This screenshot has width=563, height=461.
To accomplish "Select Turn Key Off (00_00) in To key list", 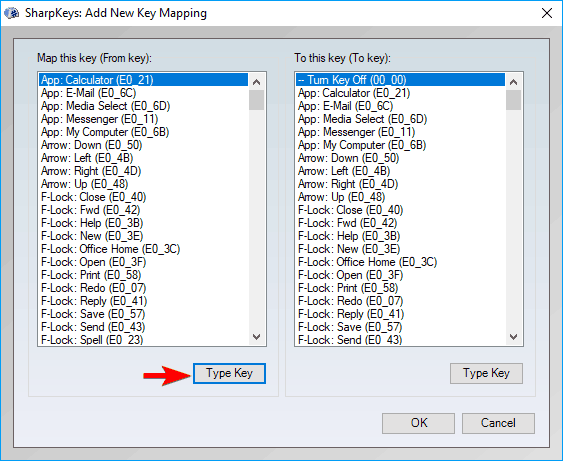I will click(400, 80).
